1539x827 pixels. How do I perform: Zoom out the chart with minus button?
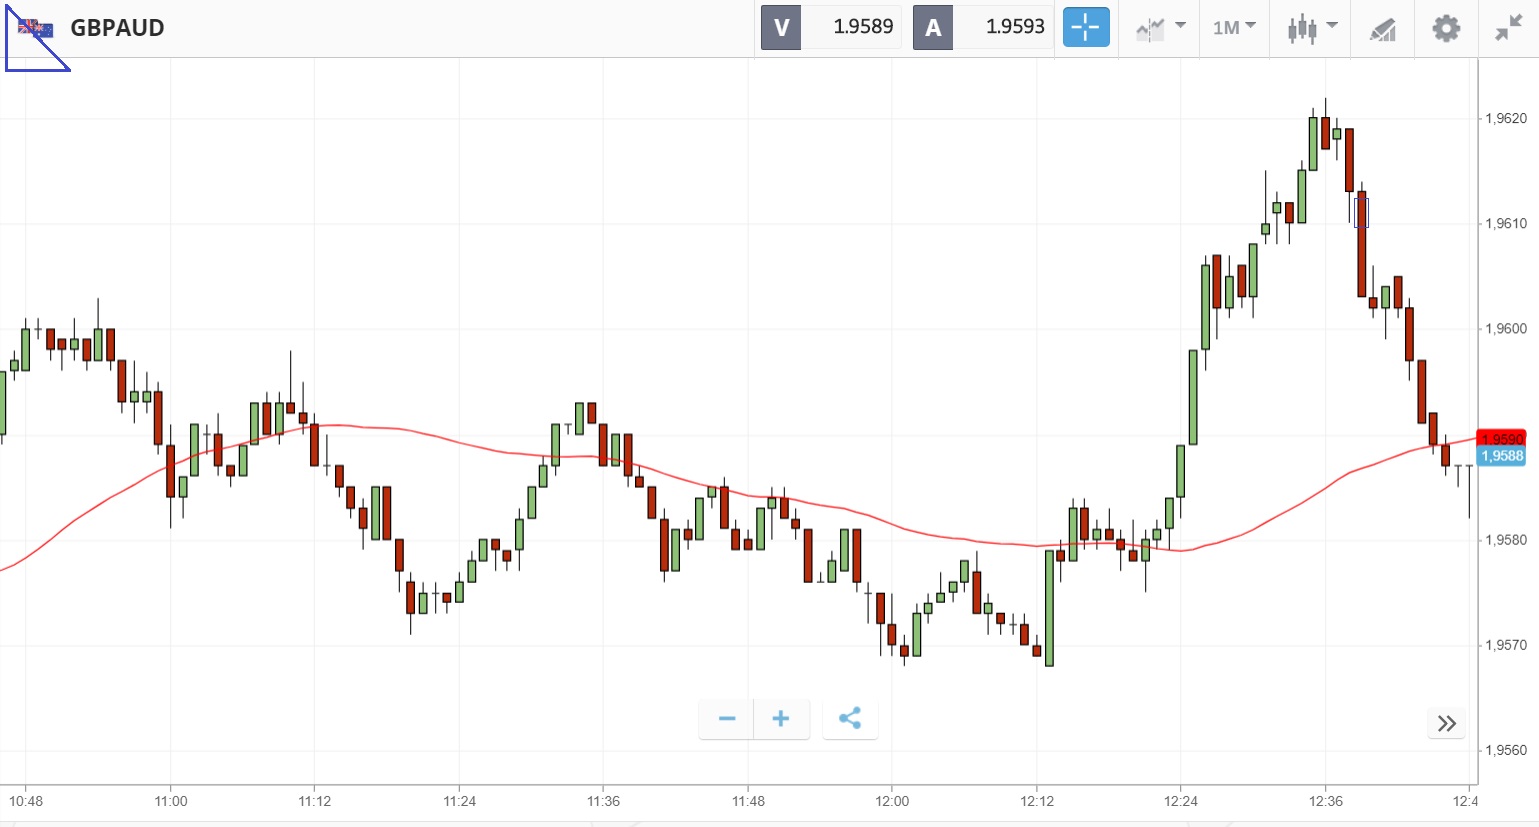[727, 719]
